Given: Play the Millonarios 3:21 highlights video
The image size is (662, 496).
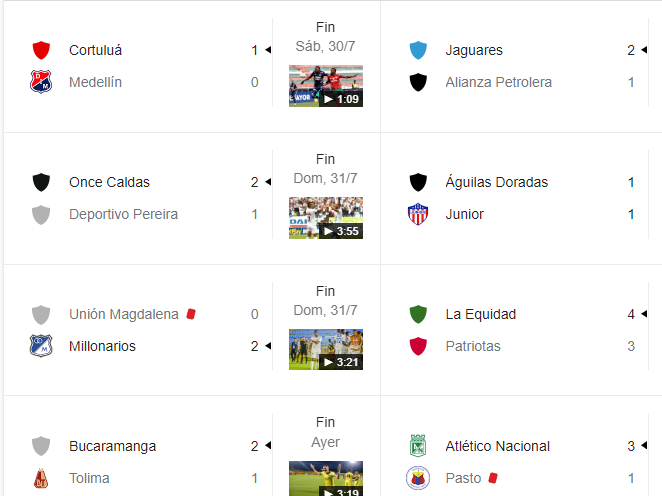Looking at the screenshot, I should click(326, 350).
